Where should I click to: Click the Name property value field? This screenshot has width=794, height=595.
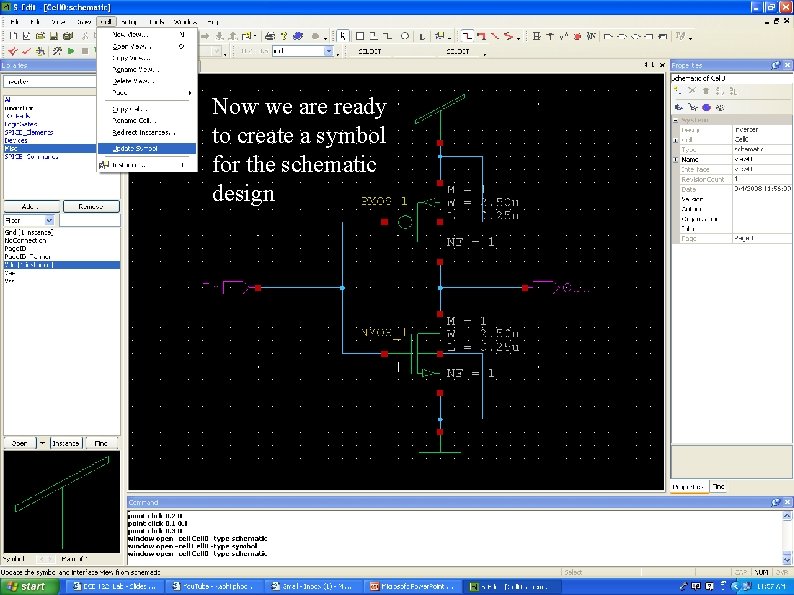[x=748, y=159]
